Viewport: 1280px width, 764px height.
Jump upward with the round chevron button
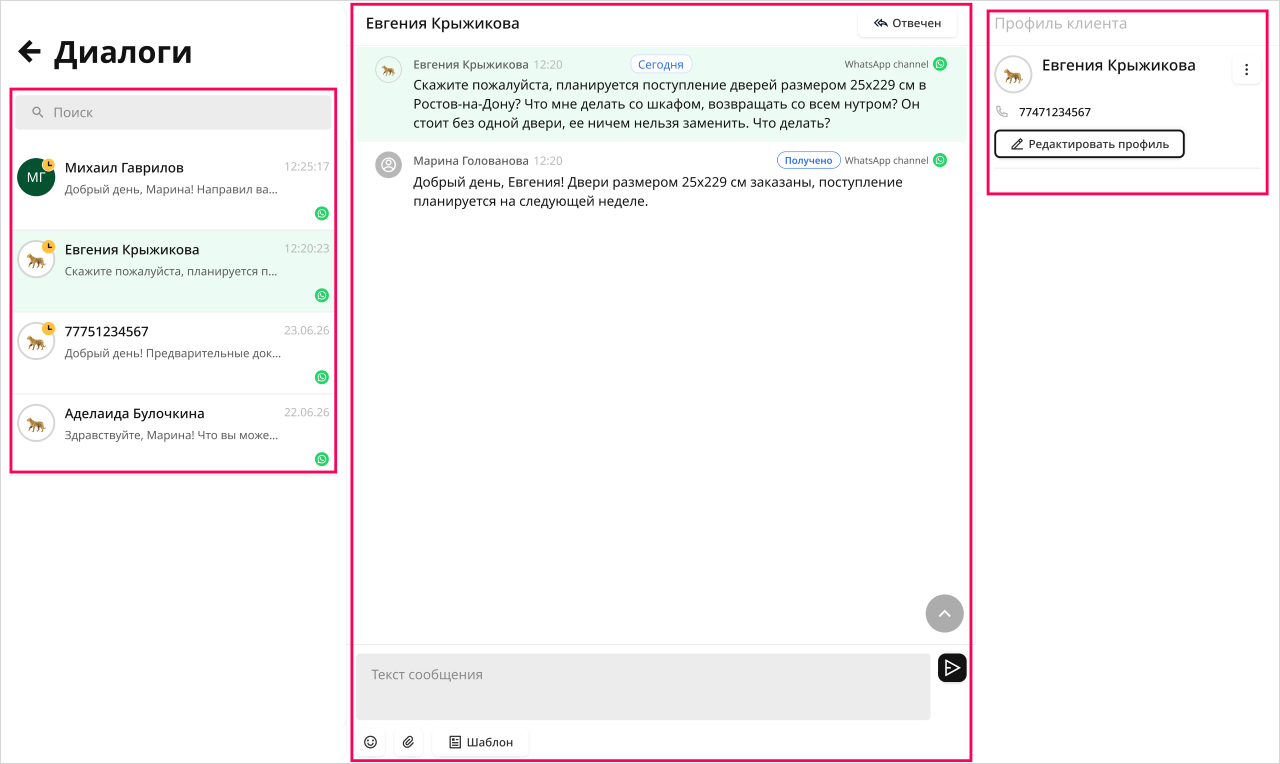(945, 614)
